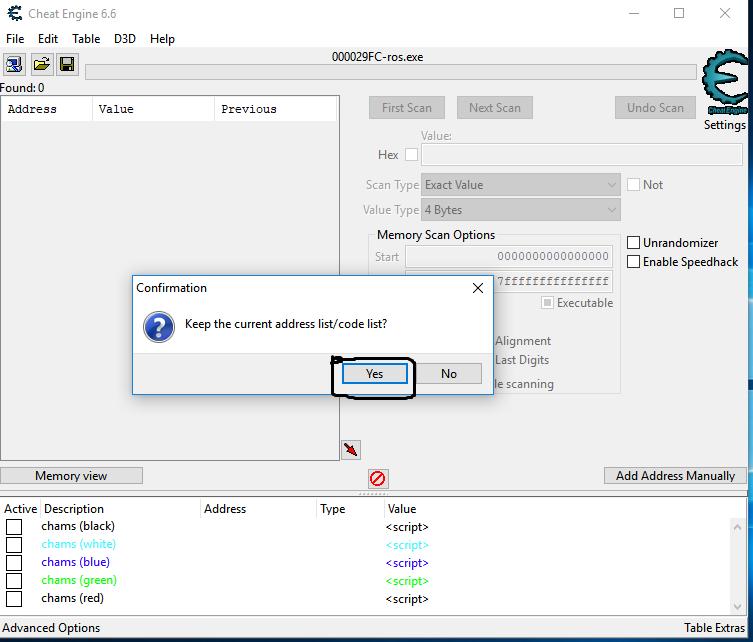Click the Address column header in cheat table
The width and height of the screenshot is (753, 642).
click(x=258, y=509)
